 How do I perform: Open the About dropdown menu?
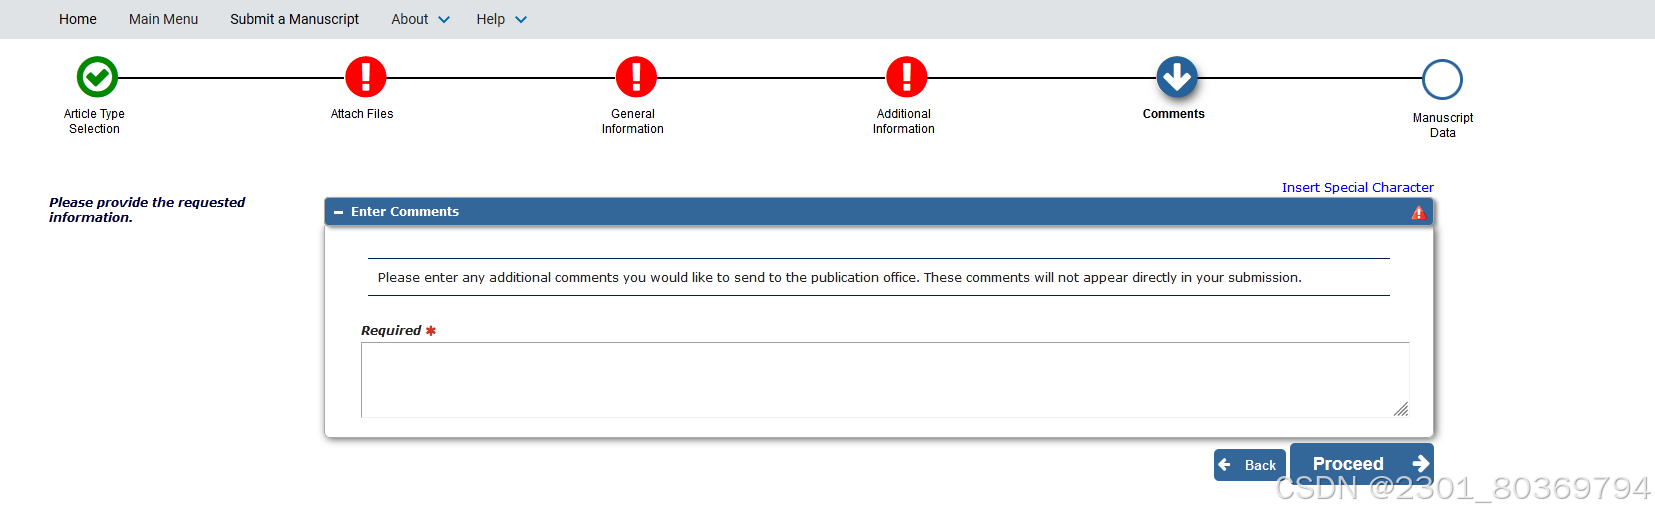421,19
